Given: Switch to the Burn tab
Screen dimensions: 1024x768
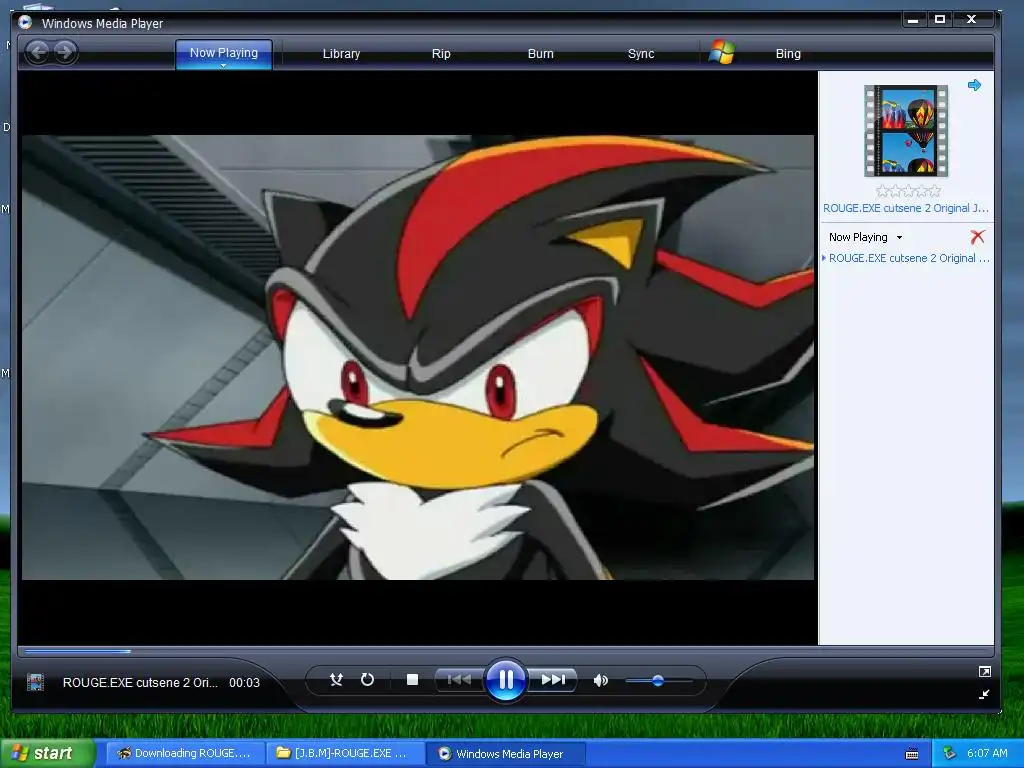Looking at the screenshot, I should pyautogui.click(x=540, y=54).
